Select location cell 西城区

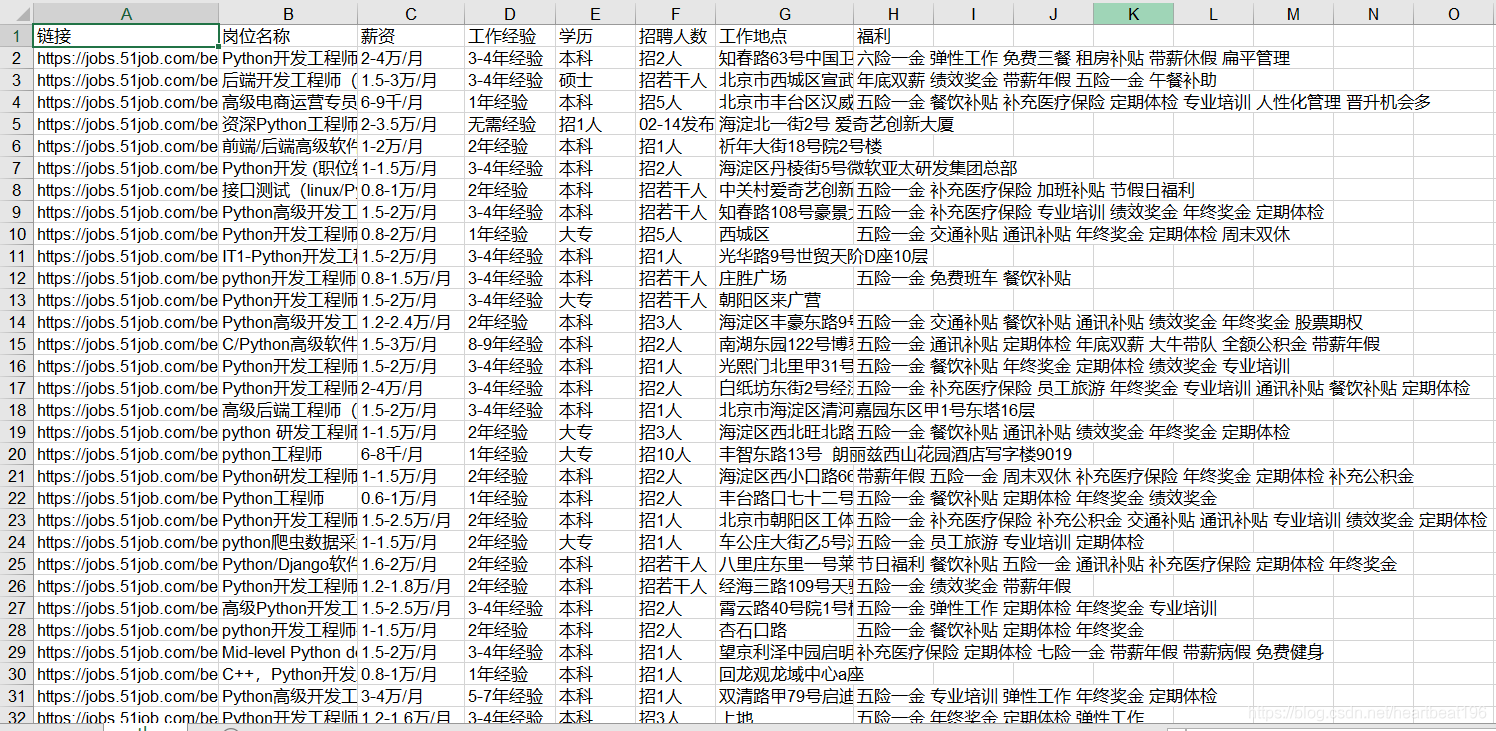[784, 234]
